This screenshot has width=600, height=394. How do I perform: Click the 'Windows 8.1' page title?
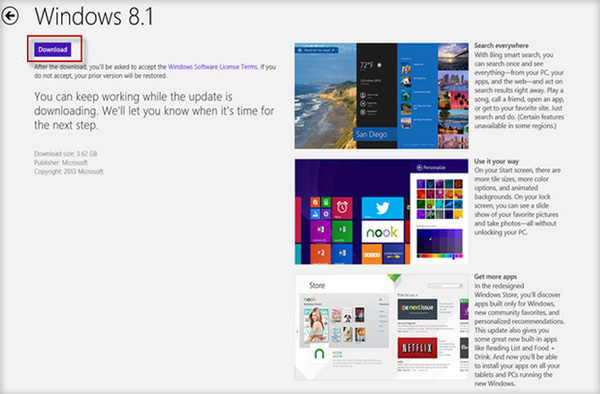(x=94, y=16)
